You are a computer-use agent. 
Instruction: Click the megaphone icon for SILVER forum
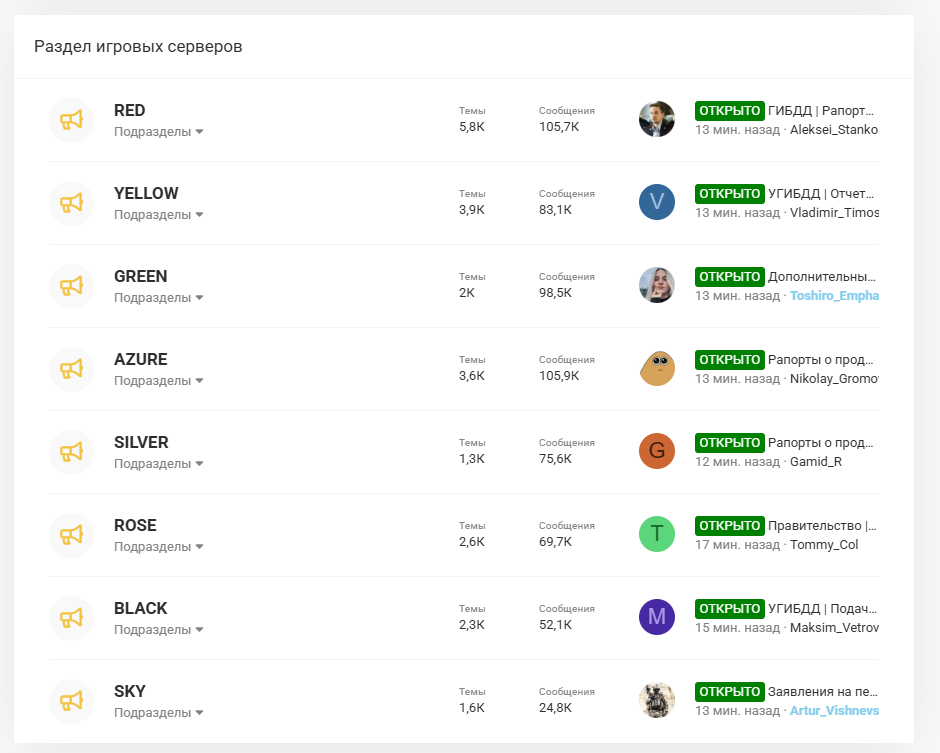coord(71,452)
